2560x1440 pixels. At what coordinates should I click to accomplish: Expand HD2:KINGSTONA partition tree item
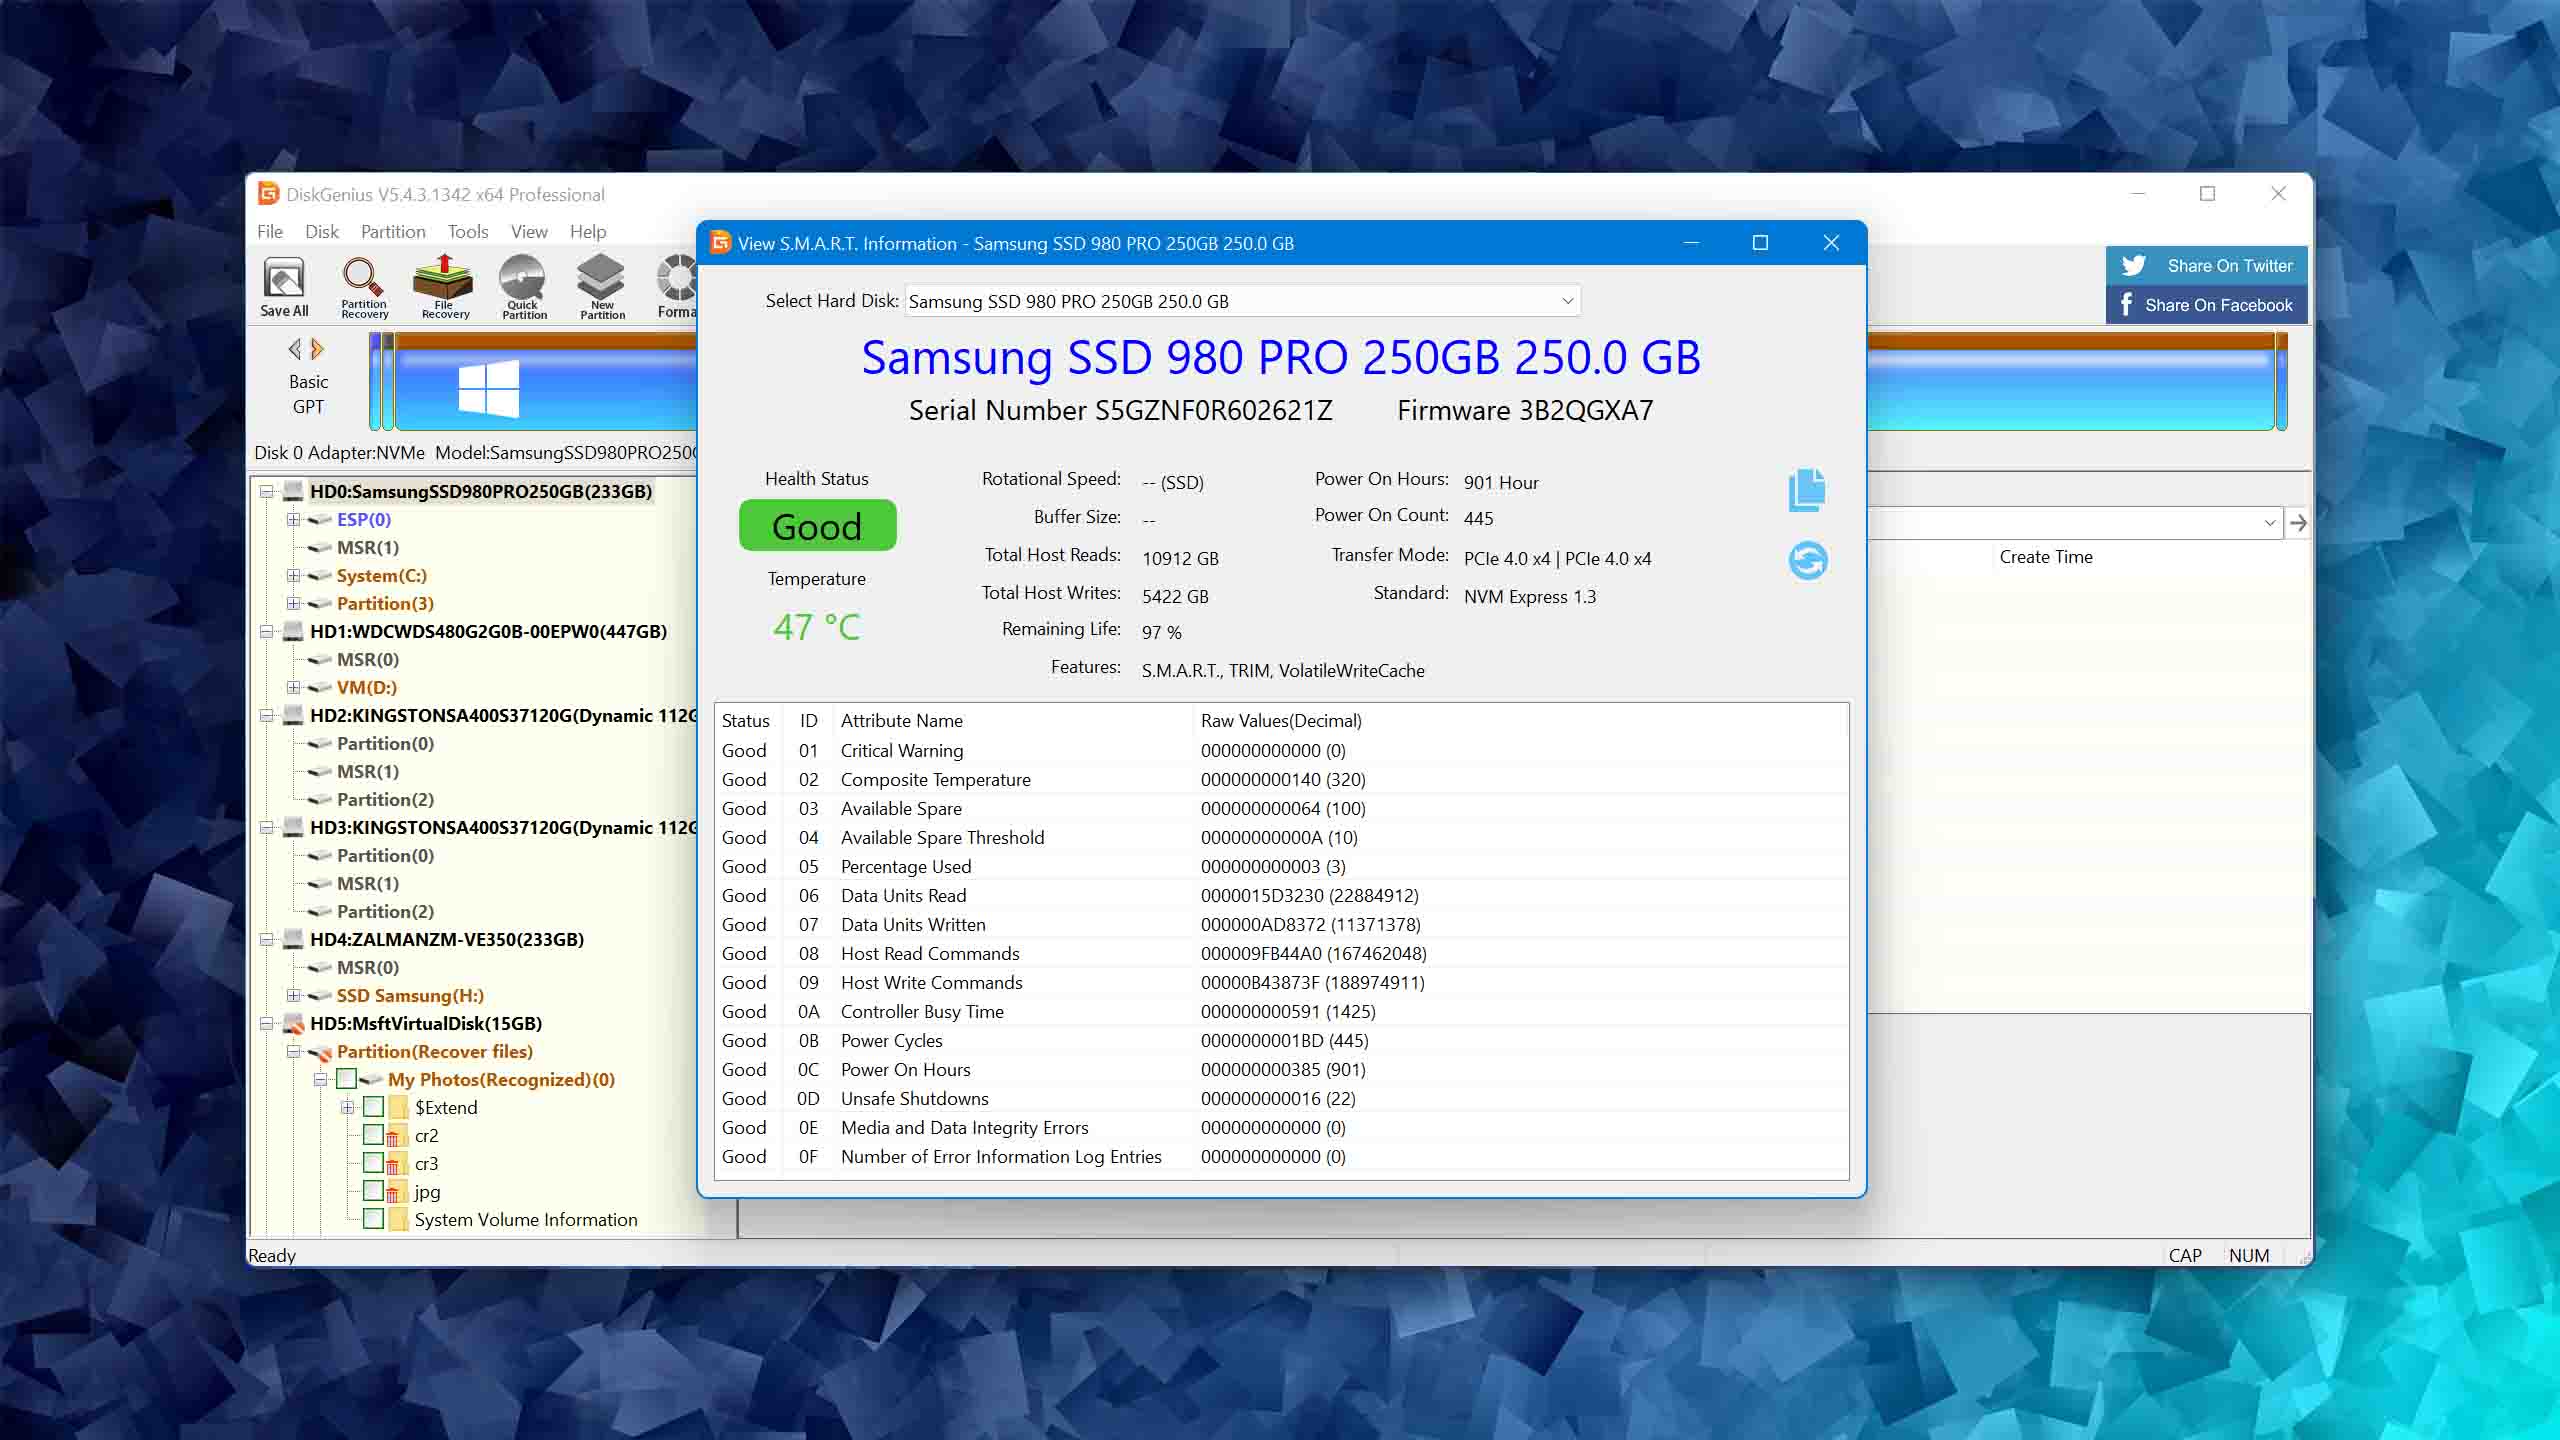point(267,716)
